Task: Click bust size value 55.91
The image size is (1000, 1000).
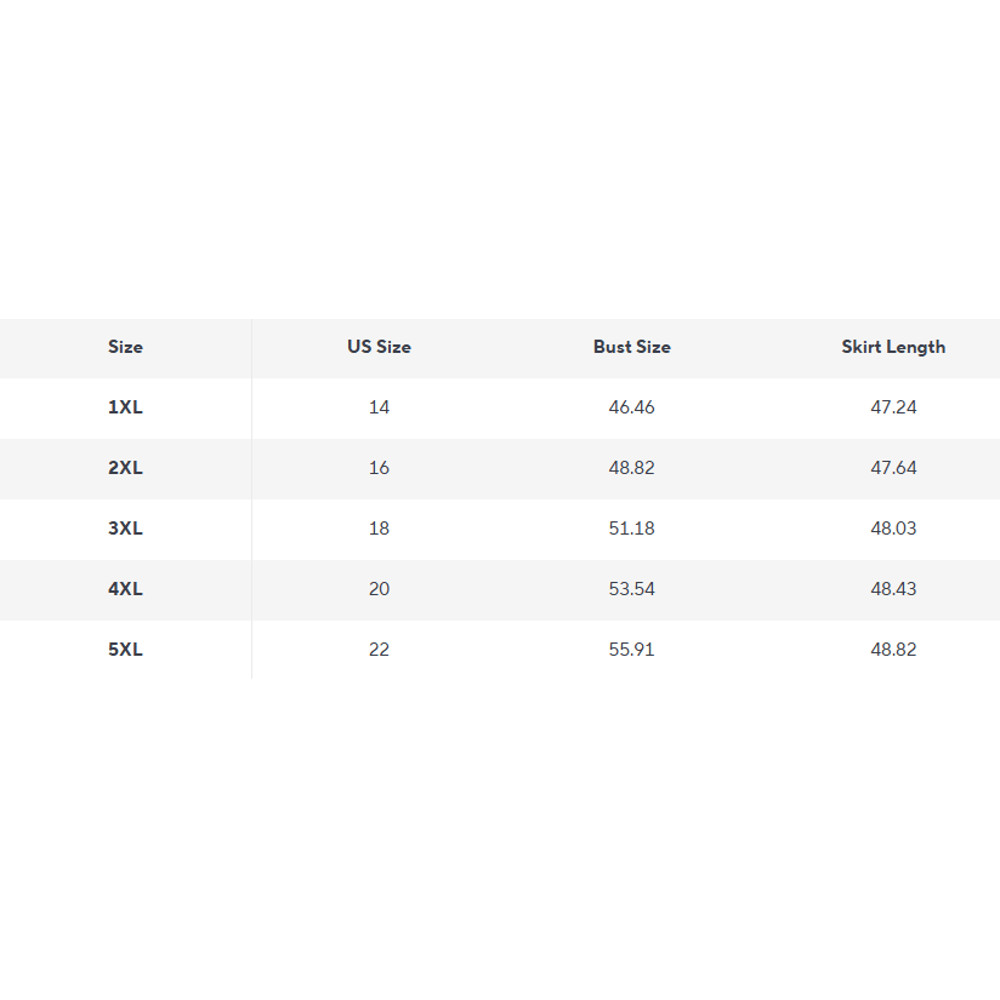Action: (631, 649)
